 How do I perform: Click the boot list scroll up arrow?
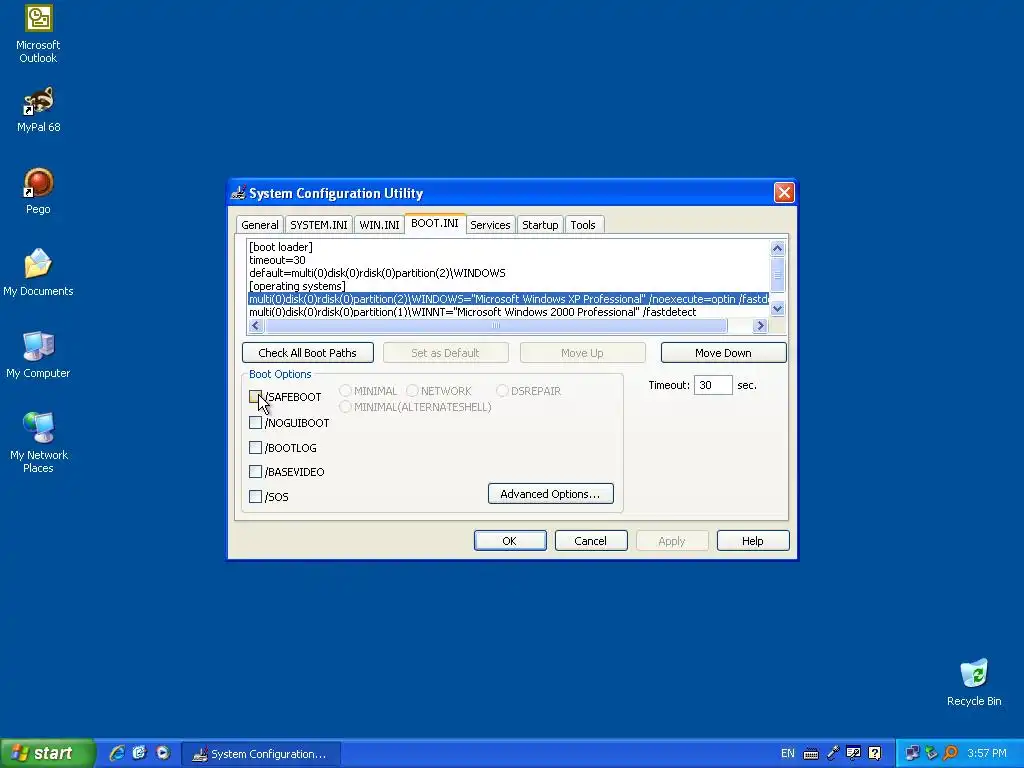(776, 248)
